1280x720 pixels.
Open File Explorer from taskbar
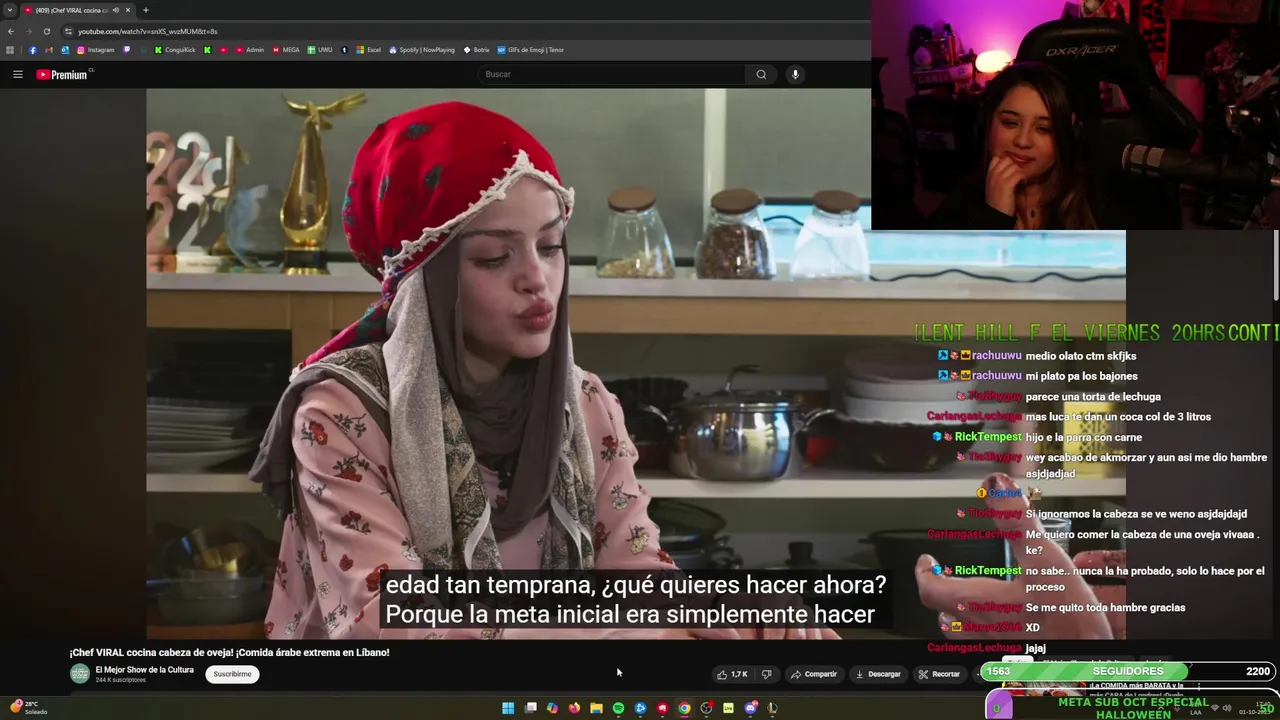pyautogui.click(x=596, y=708)
